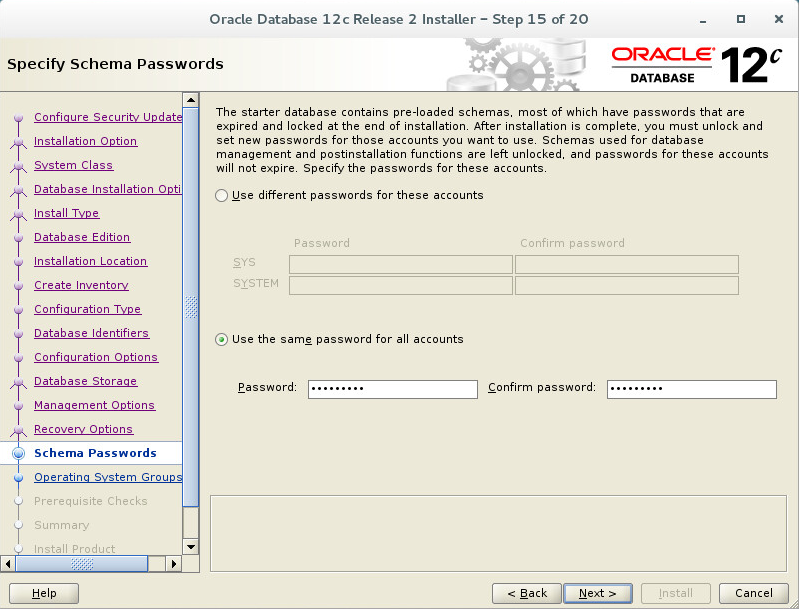Screen dimensions: 799x609
Task: Open Recovery Options step
Action: click(84, 429)
